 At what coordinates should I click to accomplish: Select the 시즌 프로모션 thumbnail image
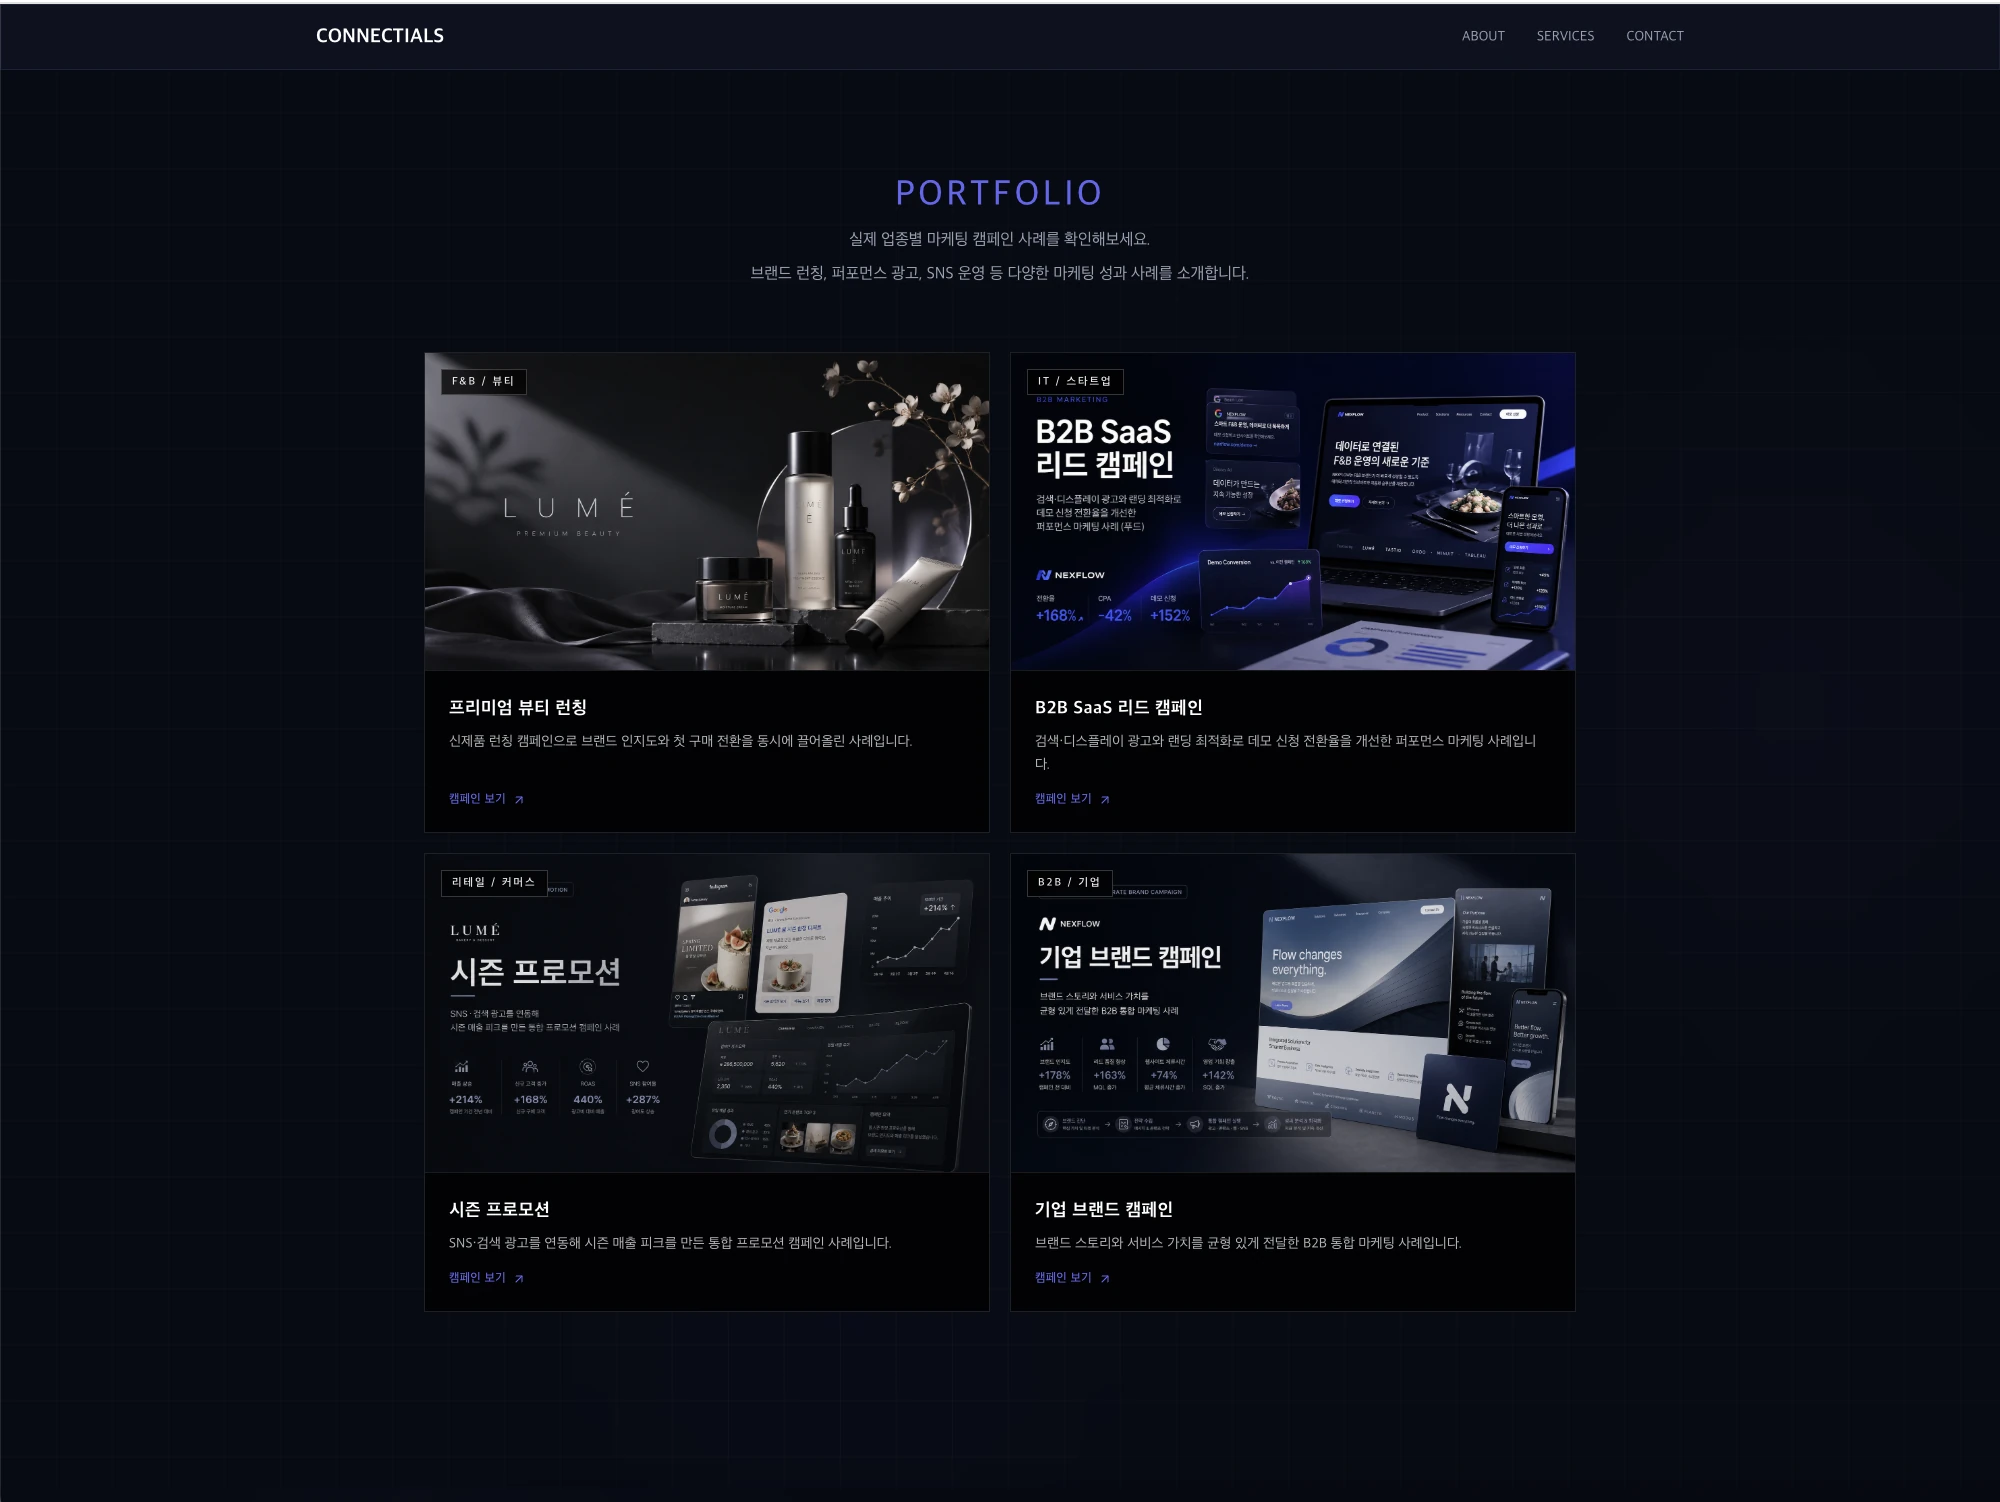707,1013
